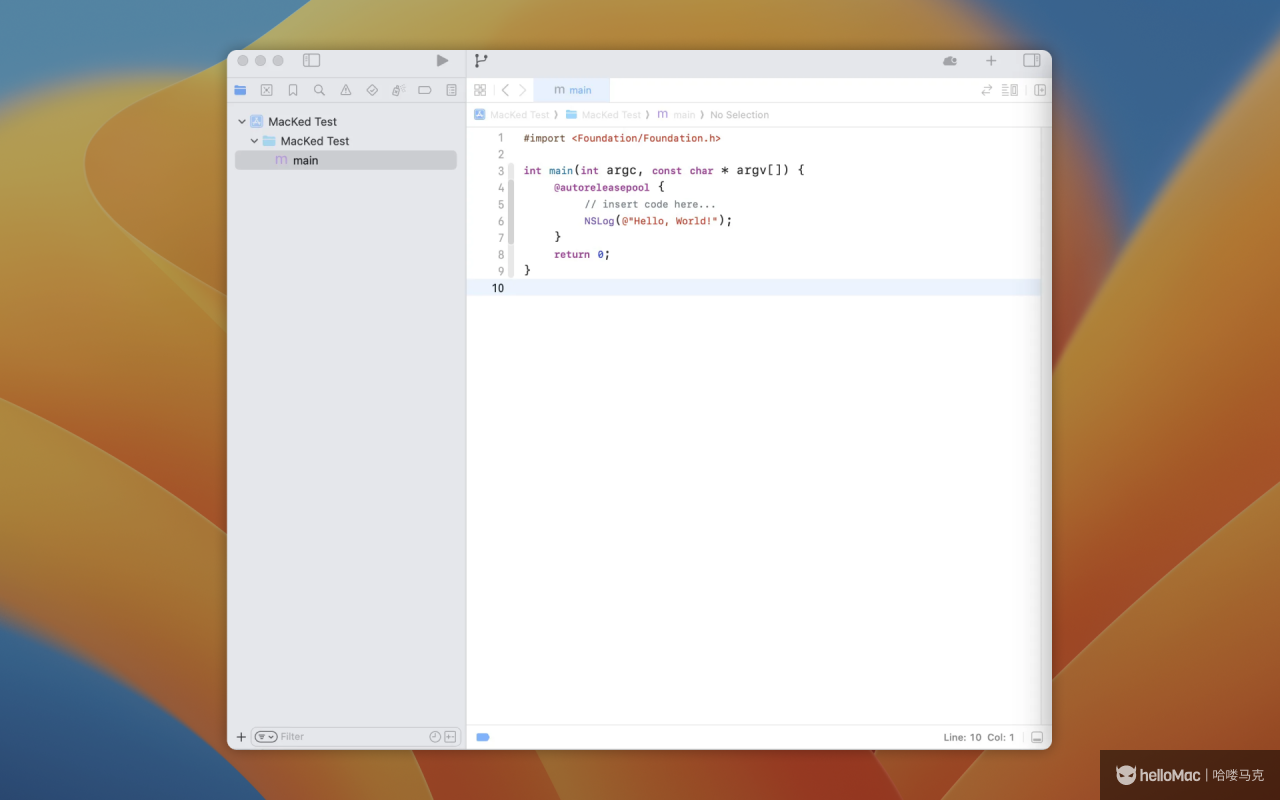Click MacKed Test project in jump bar
This screenshot has width=1280, height=800.
[x=512, y=115]
